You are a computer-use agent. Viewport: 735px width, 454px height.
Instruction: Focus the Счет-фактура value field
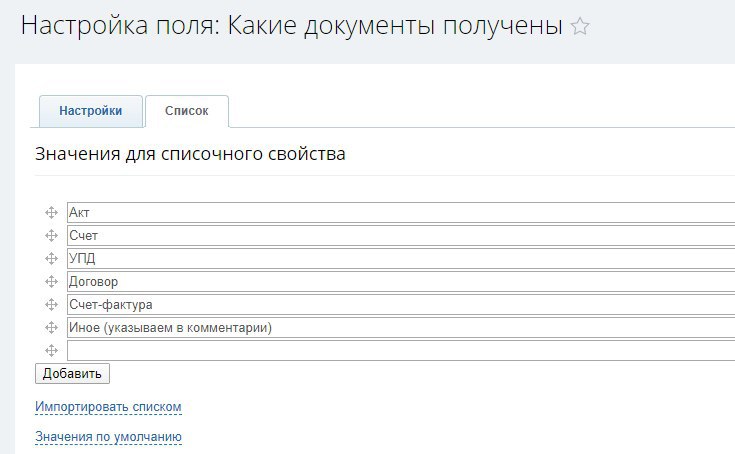click(401, 305)
